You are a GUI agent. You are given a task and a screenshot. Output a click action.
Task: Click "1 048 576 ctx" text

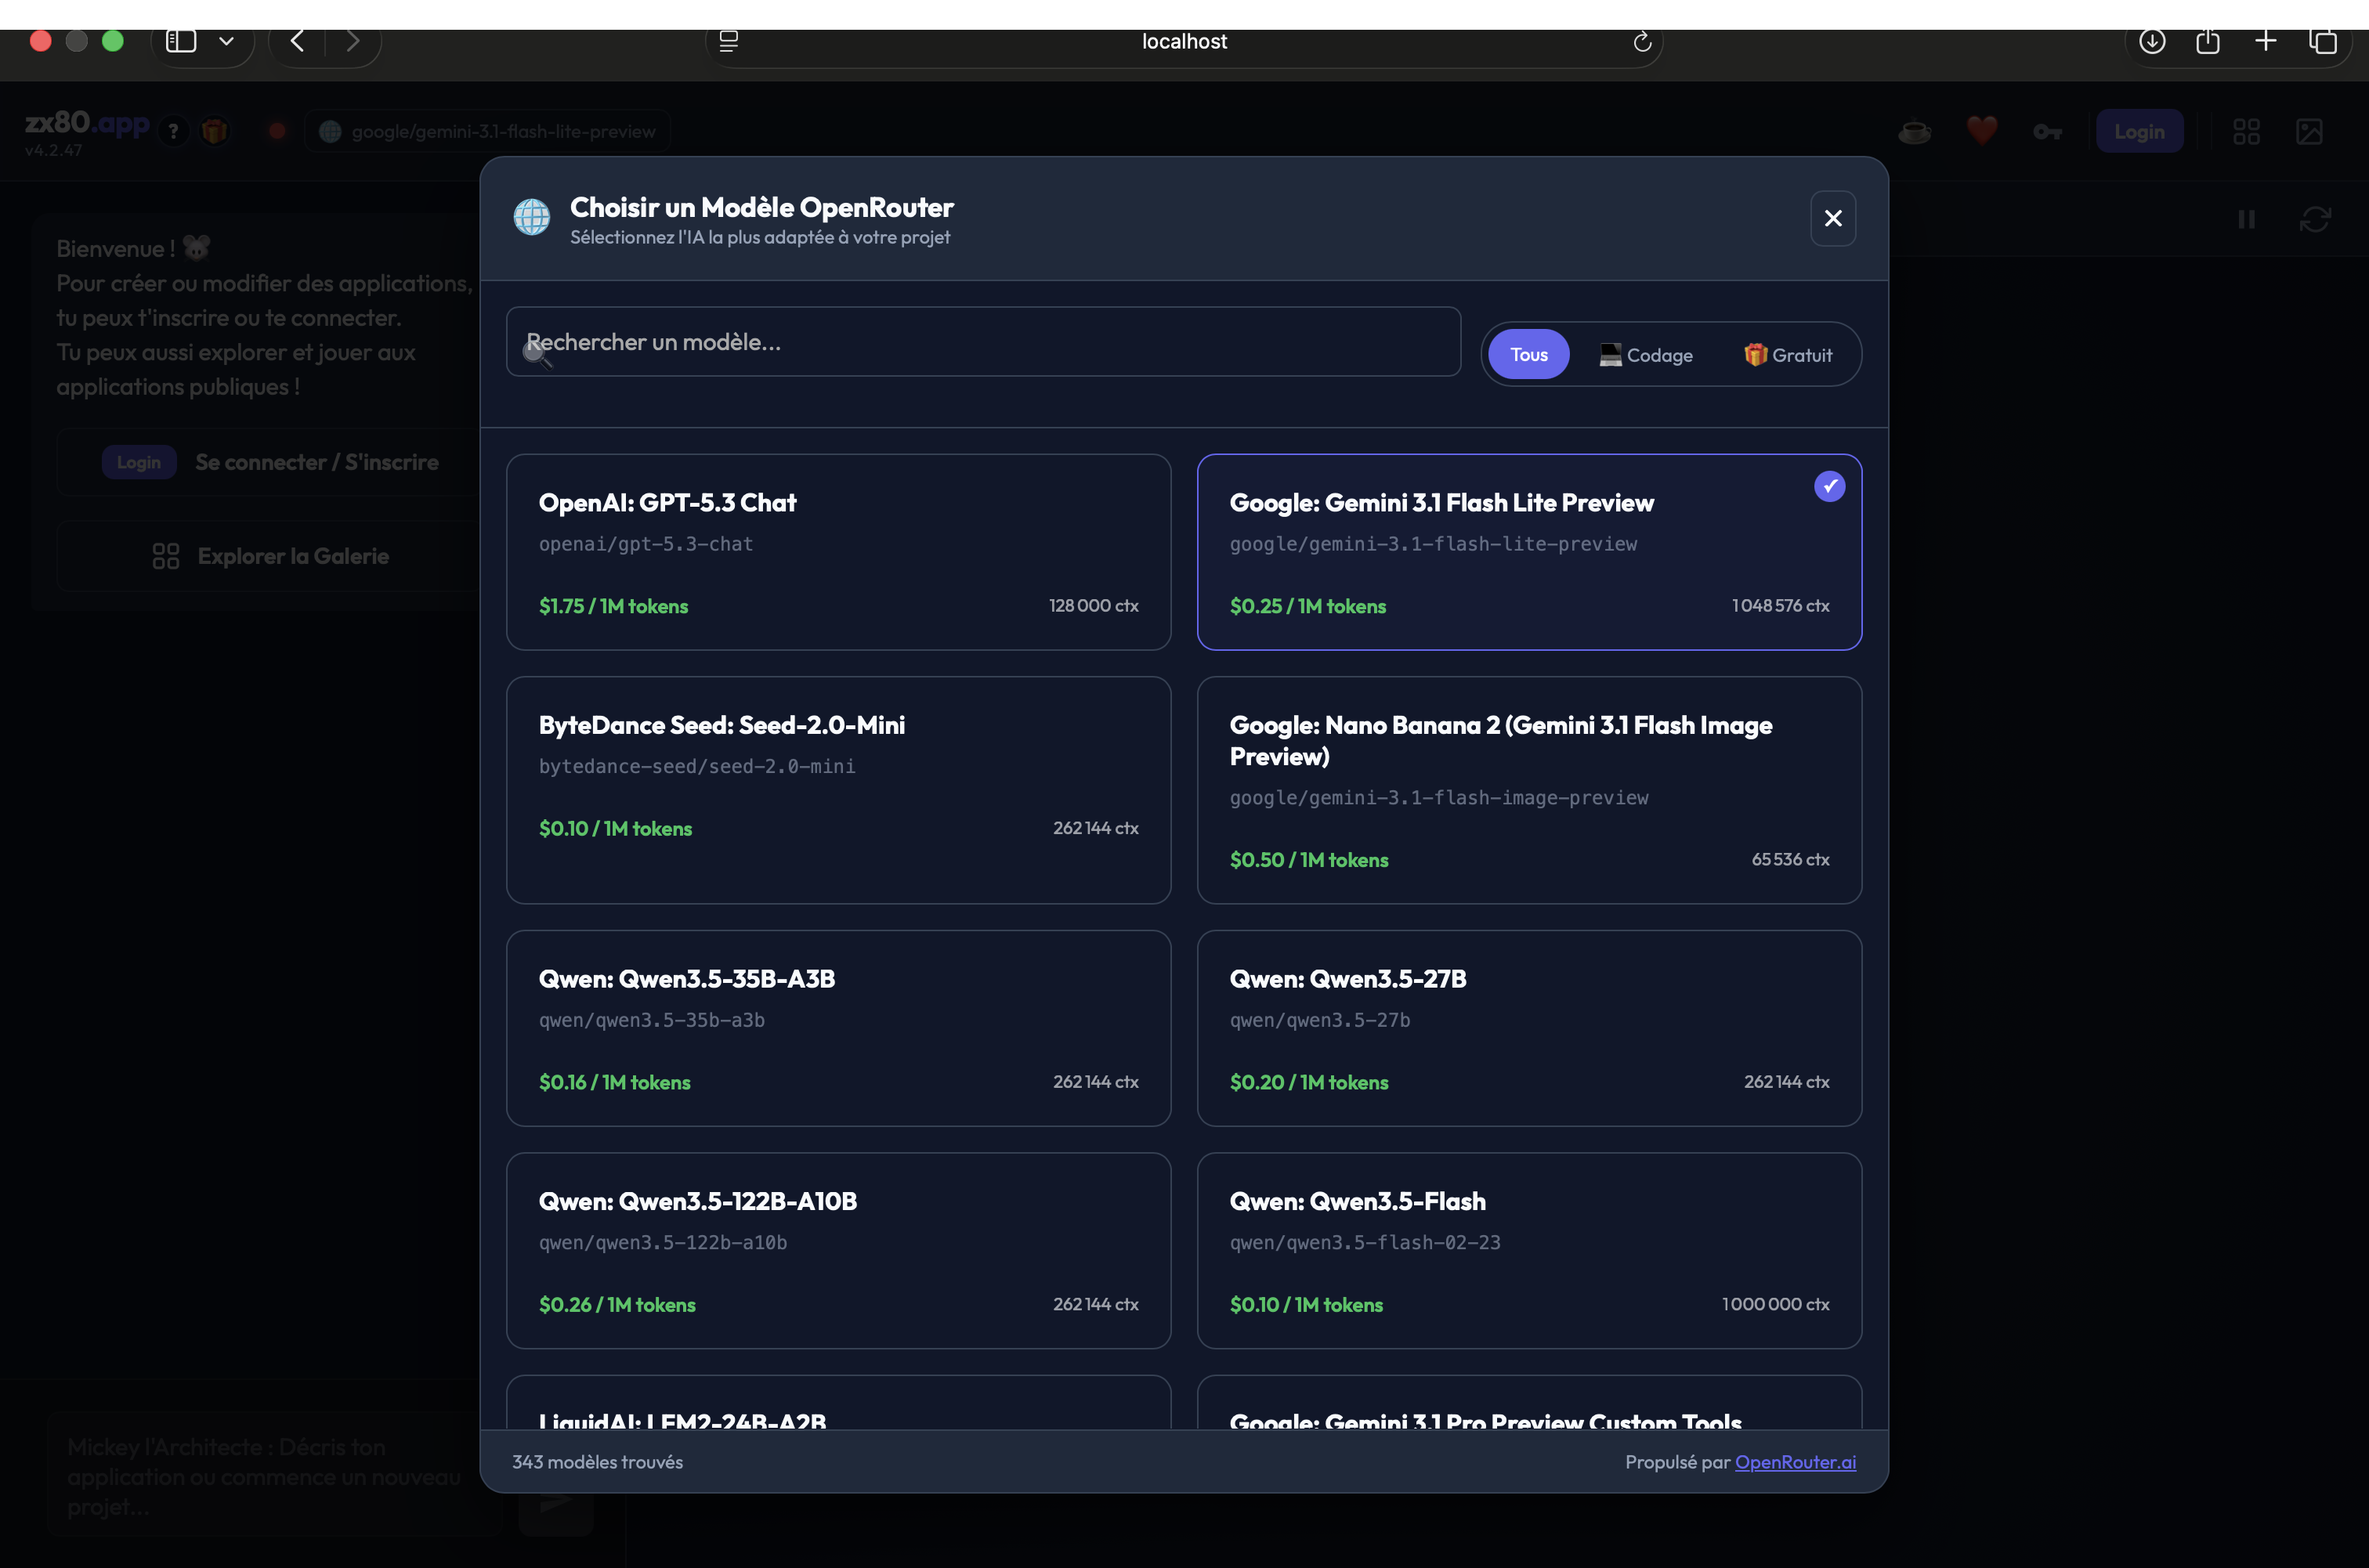coord(1780,606)
